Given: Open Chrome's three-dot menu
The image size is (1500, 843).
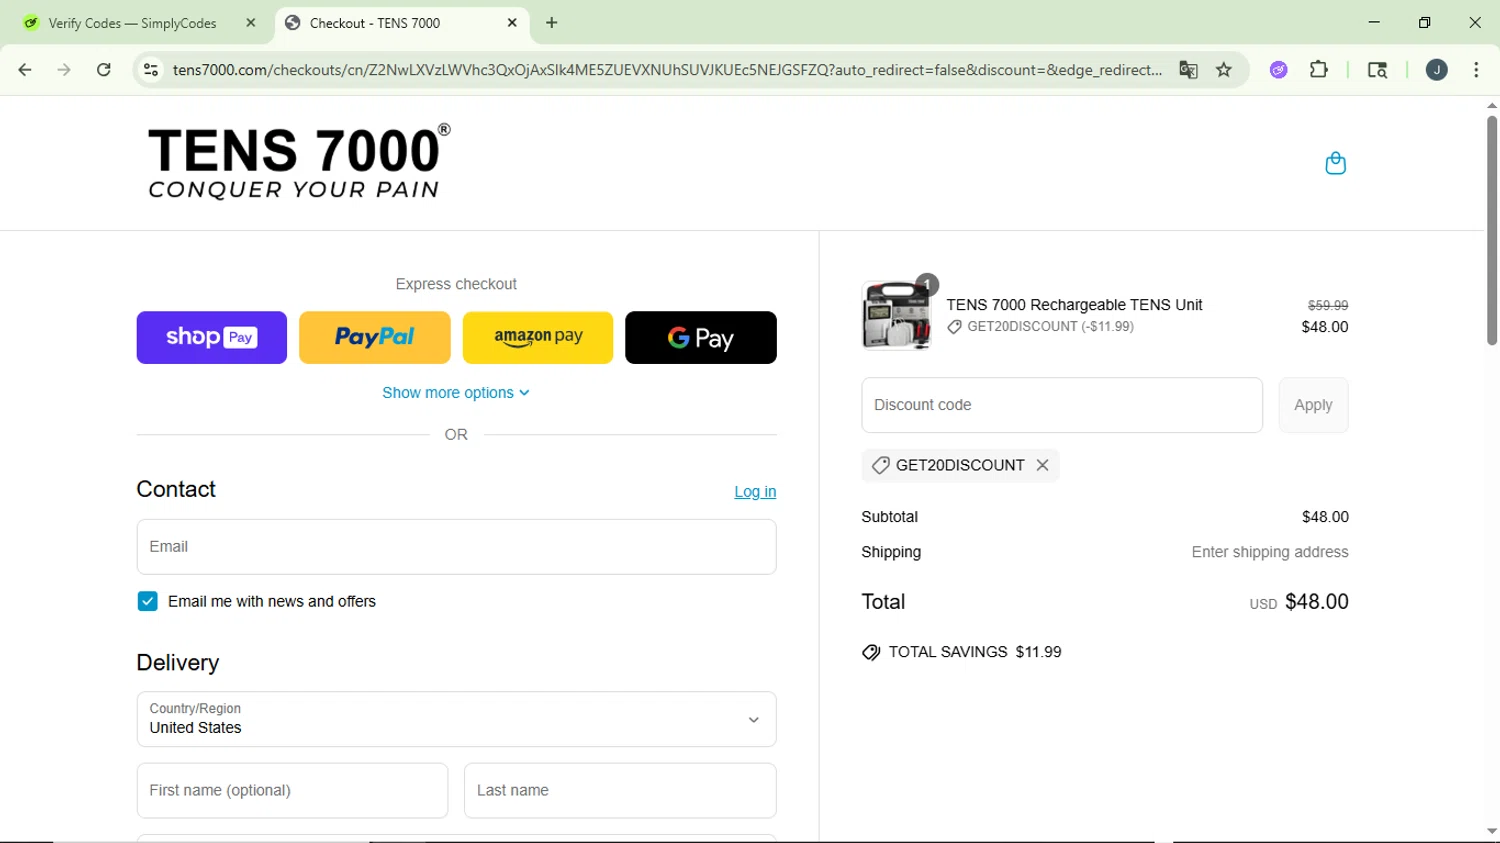Looking at the screenshot, I should pyautogui.click(x=1476, y=70).
